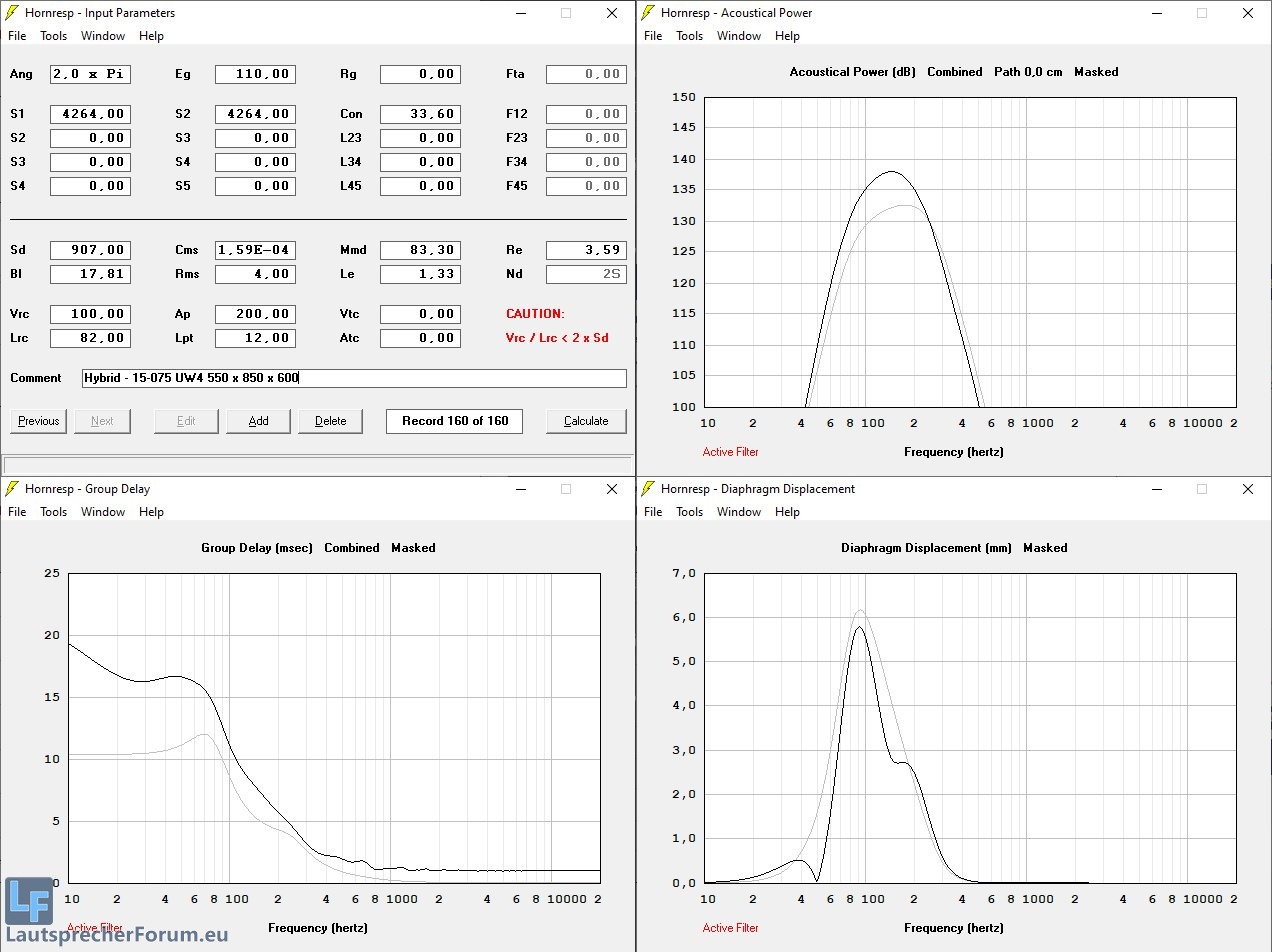Click the Hornresp icon in Acoustical Power window
This screenshot has width=1272, height=952.
pyautogui.click(x=648, y=13)
